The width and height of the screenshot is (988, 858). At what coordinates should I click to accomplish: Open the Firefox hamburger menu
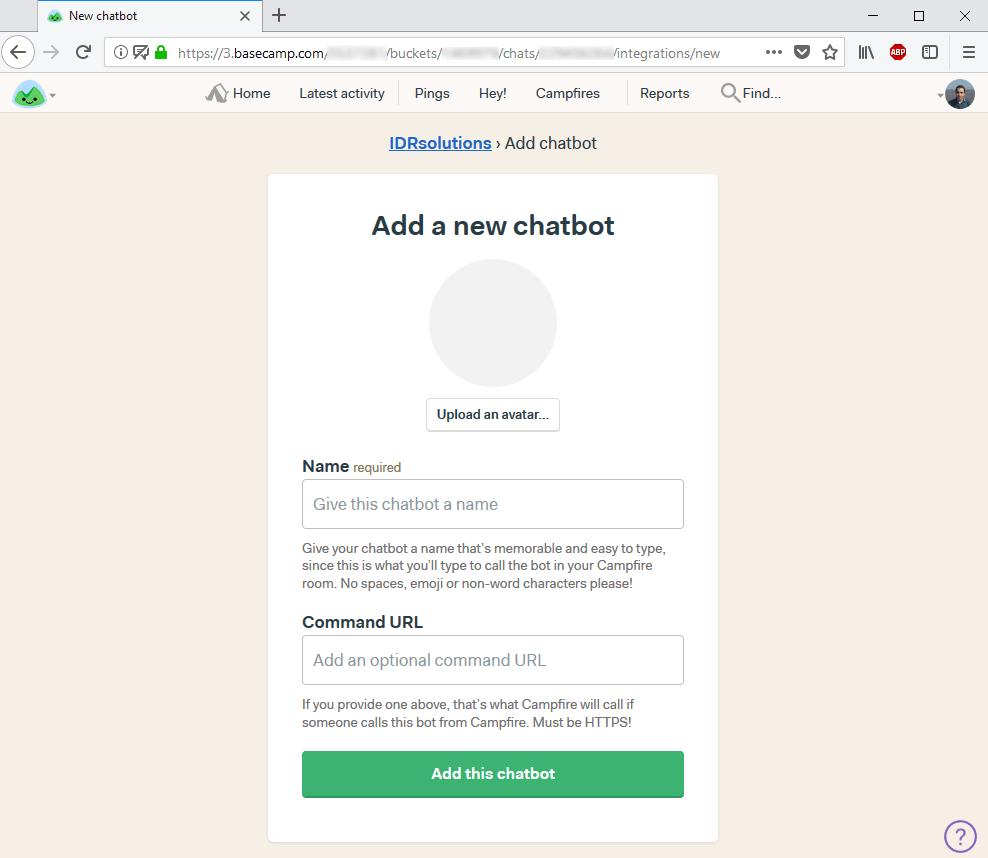966,52
